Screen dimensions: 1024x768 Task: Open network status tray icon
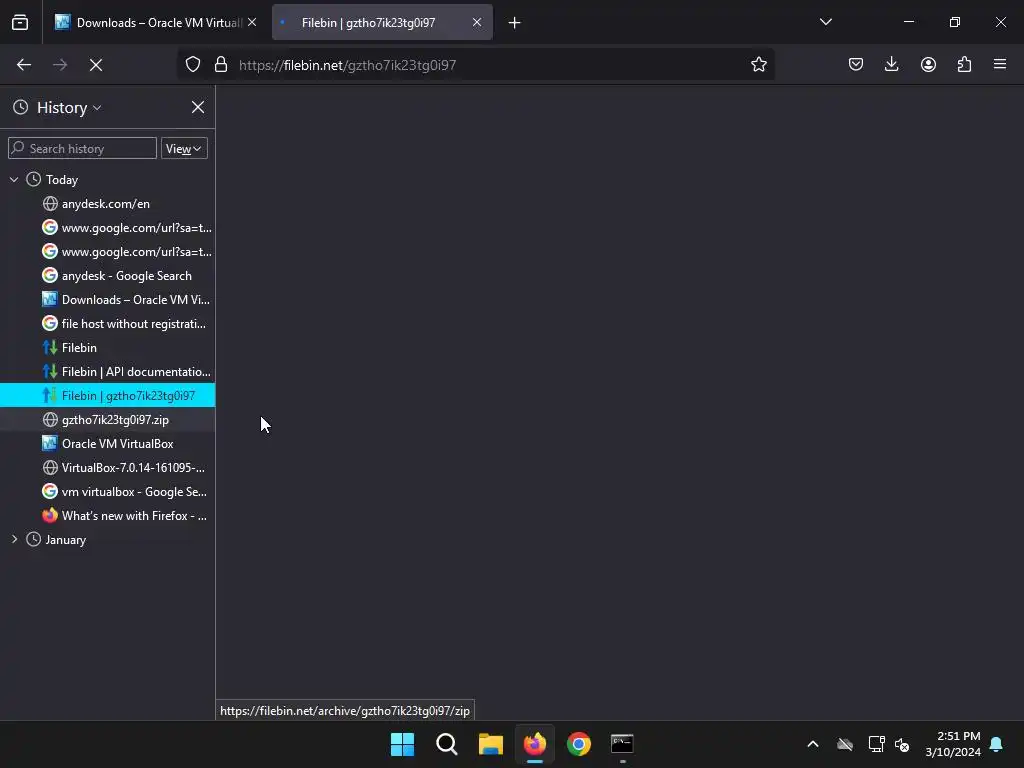coord(876,744)
